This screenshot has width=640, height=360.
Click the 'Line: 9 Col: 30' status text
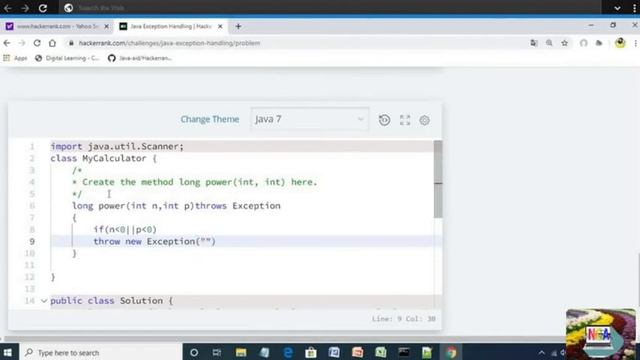point(403,319)
